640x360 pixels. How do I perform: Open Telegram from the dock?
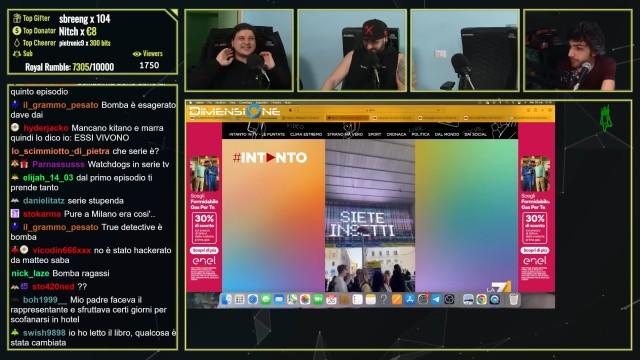[436, 300]
